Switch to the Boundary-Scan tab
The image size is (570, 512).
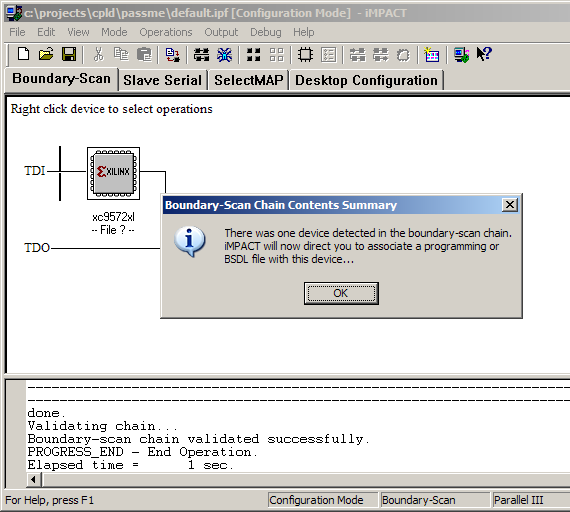[x=61, y=79]
